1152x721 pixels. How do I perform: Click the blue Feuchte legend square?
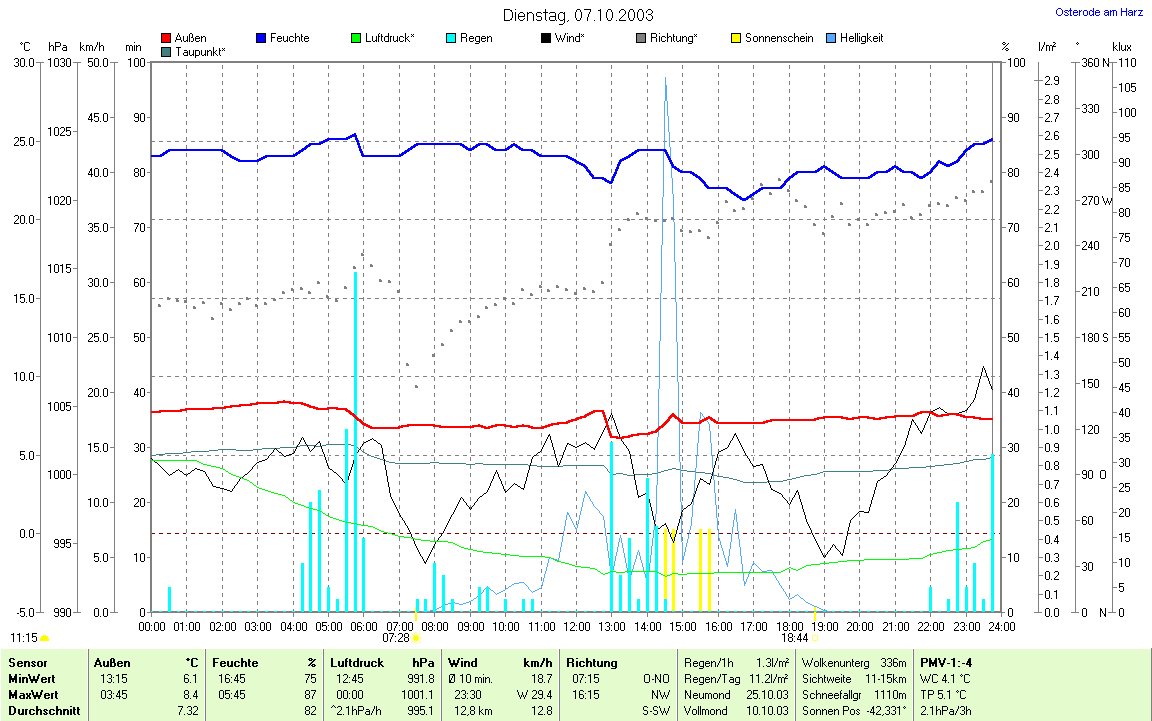tap(261, 38)
